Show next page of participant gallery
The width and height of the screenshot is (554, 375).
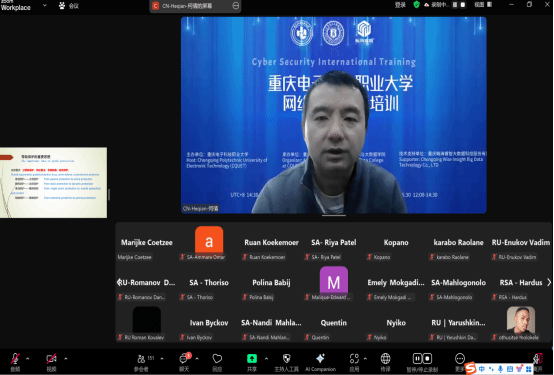(549, 282)
